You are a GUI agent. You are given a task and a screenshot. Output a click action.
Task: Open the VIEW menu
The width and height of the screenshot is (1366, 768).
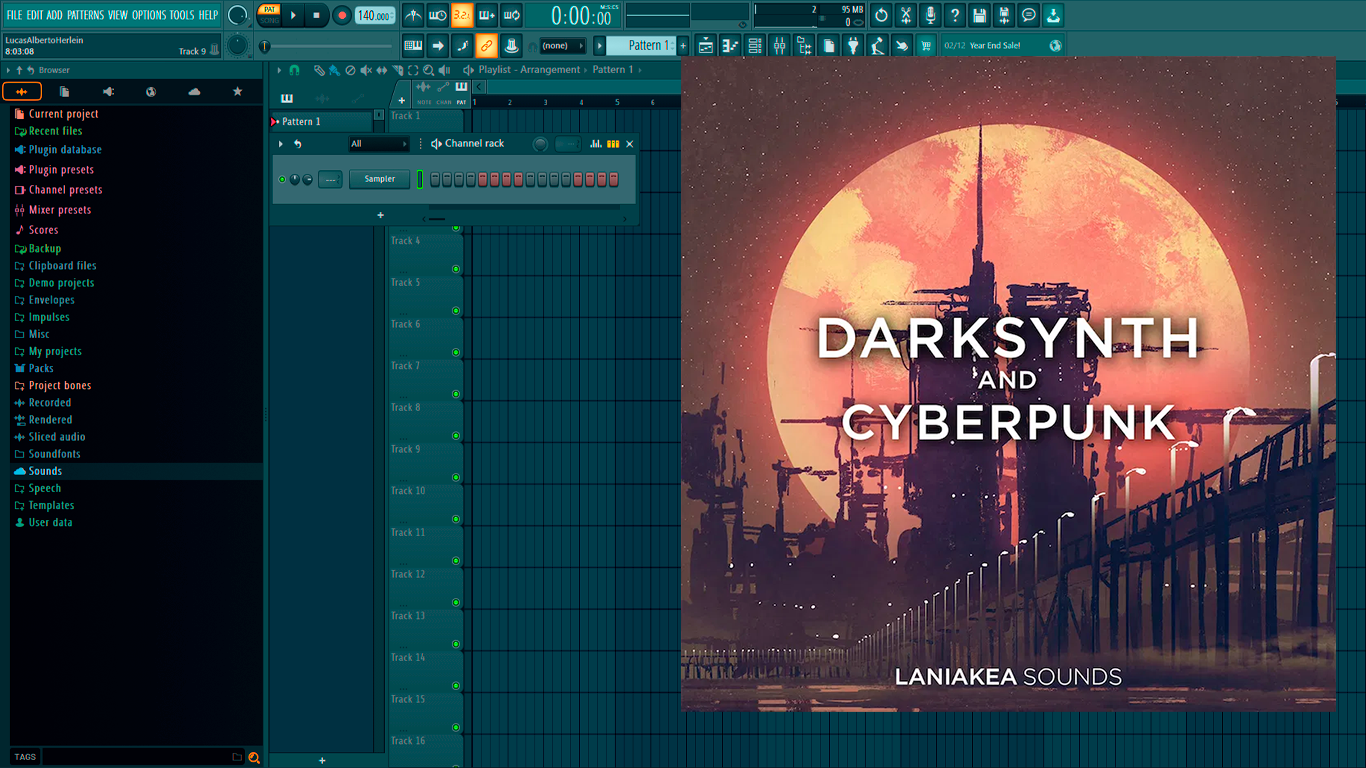pyautogui.click(x=118, y=15)
